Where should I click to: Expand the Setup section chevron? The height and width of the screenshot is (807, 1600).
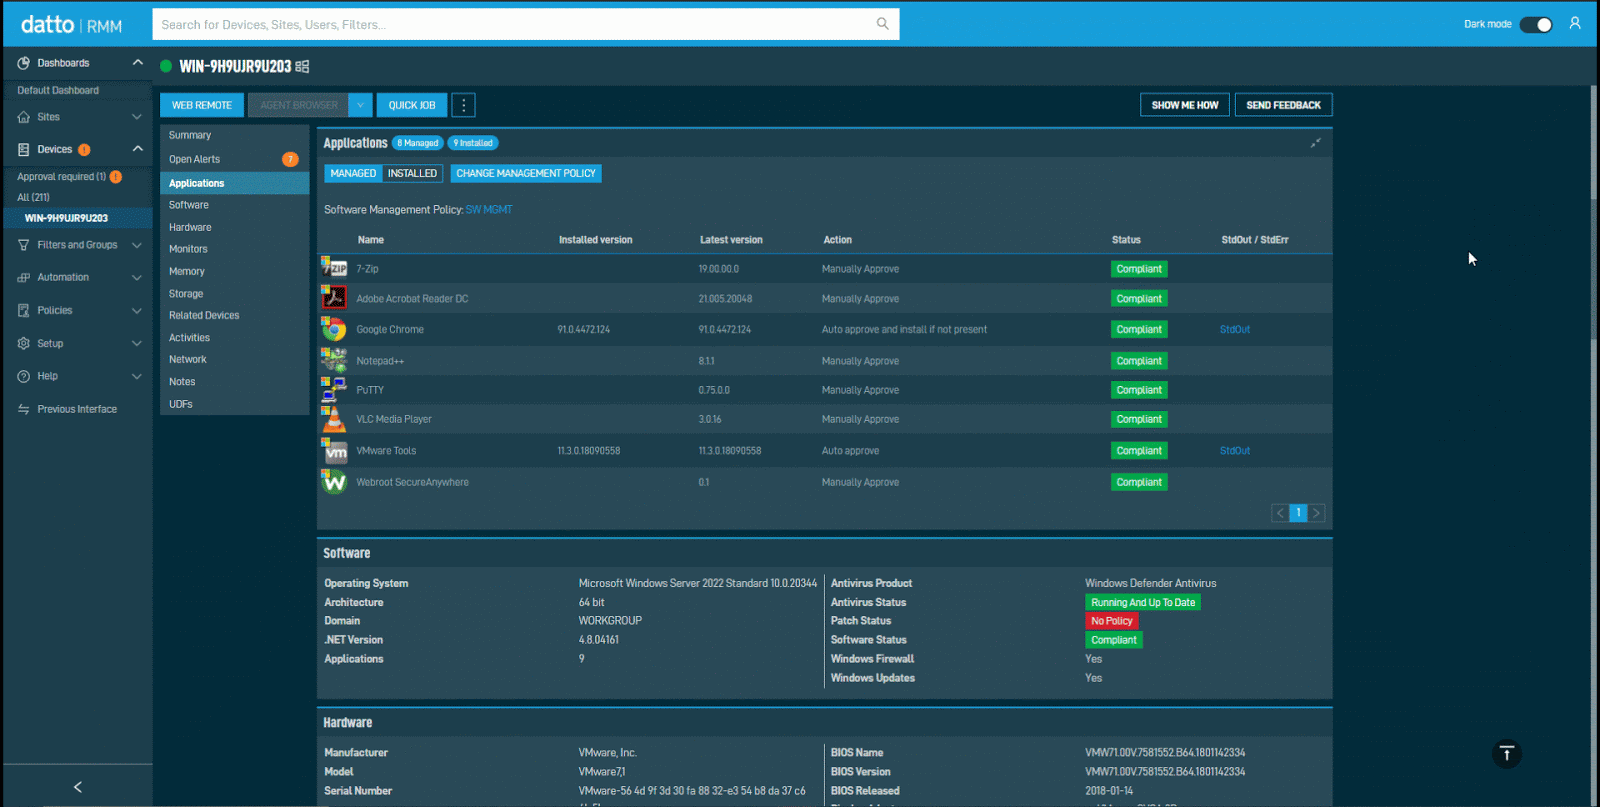click(137, 344)
